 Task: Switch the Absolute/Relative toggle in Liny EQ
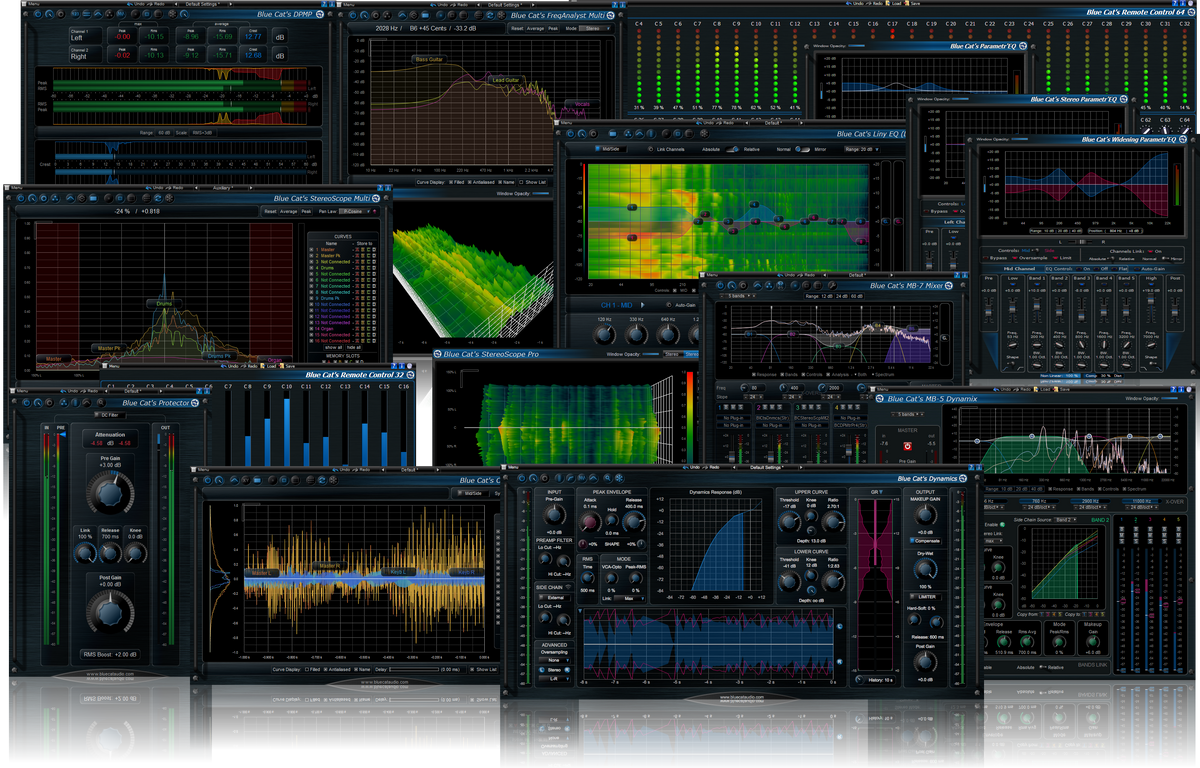pos(732,149)
